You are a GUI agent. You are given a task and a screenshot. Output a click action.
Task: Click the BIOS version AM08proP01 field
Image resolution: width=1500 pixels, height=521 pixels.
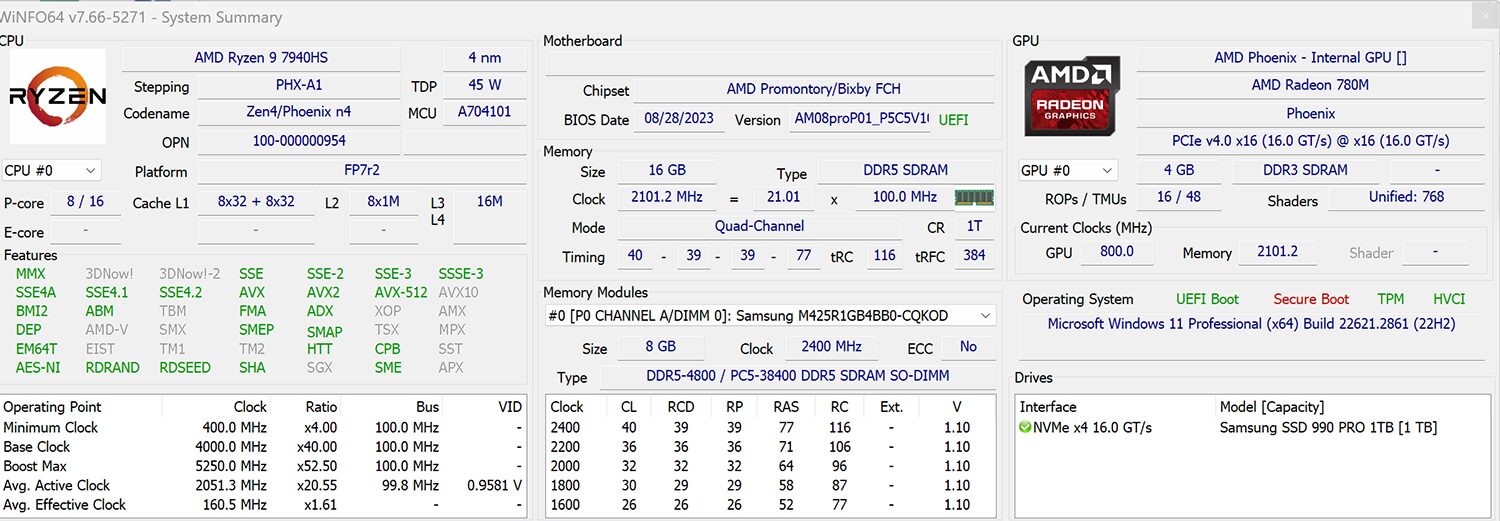(861, 119)
